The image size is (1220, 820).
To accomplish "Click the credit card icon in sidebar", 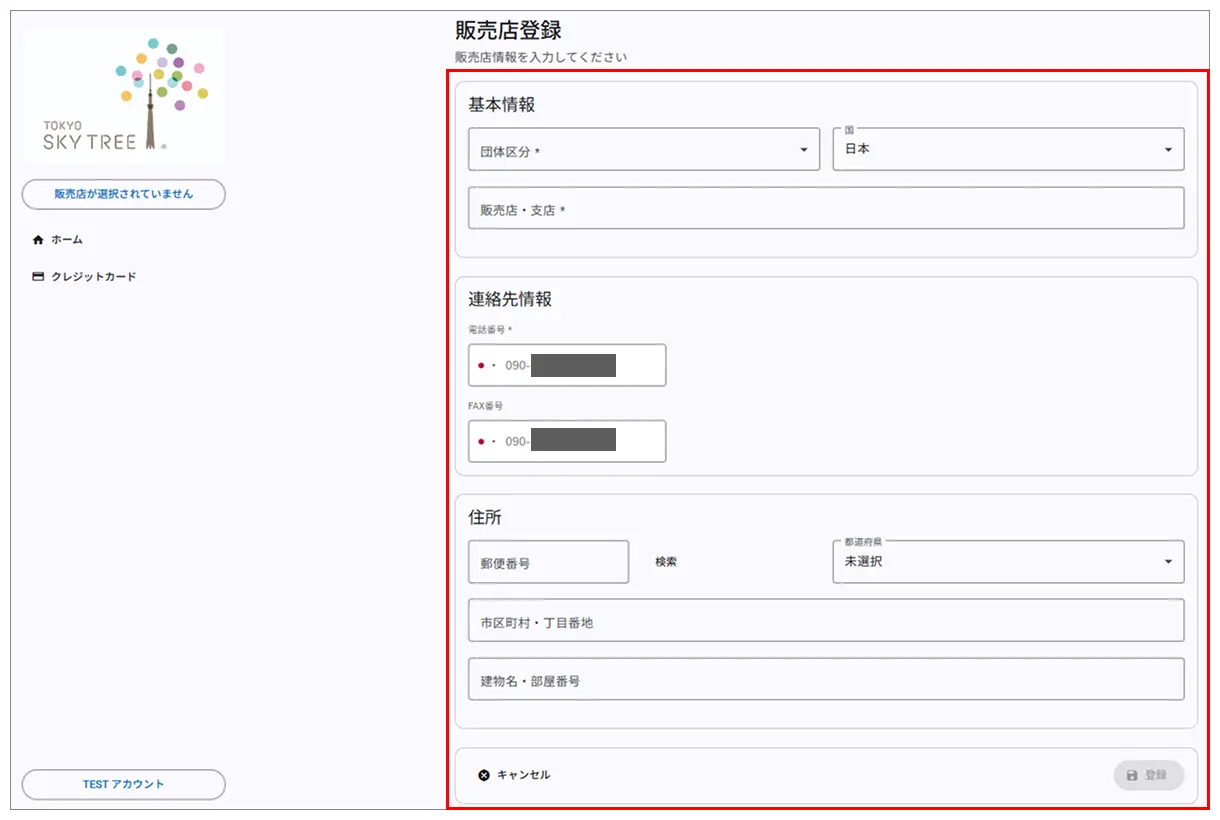I will (38, 277).
